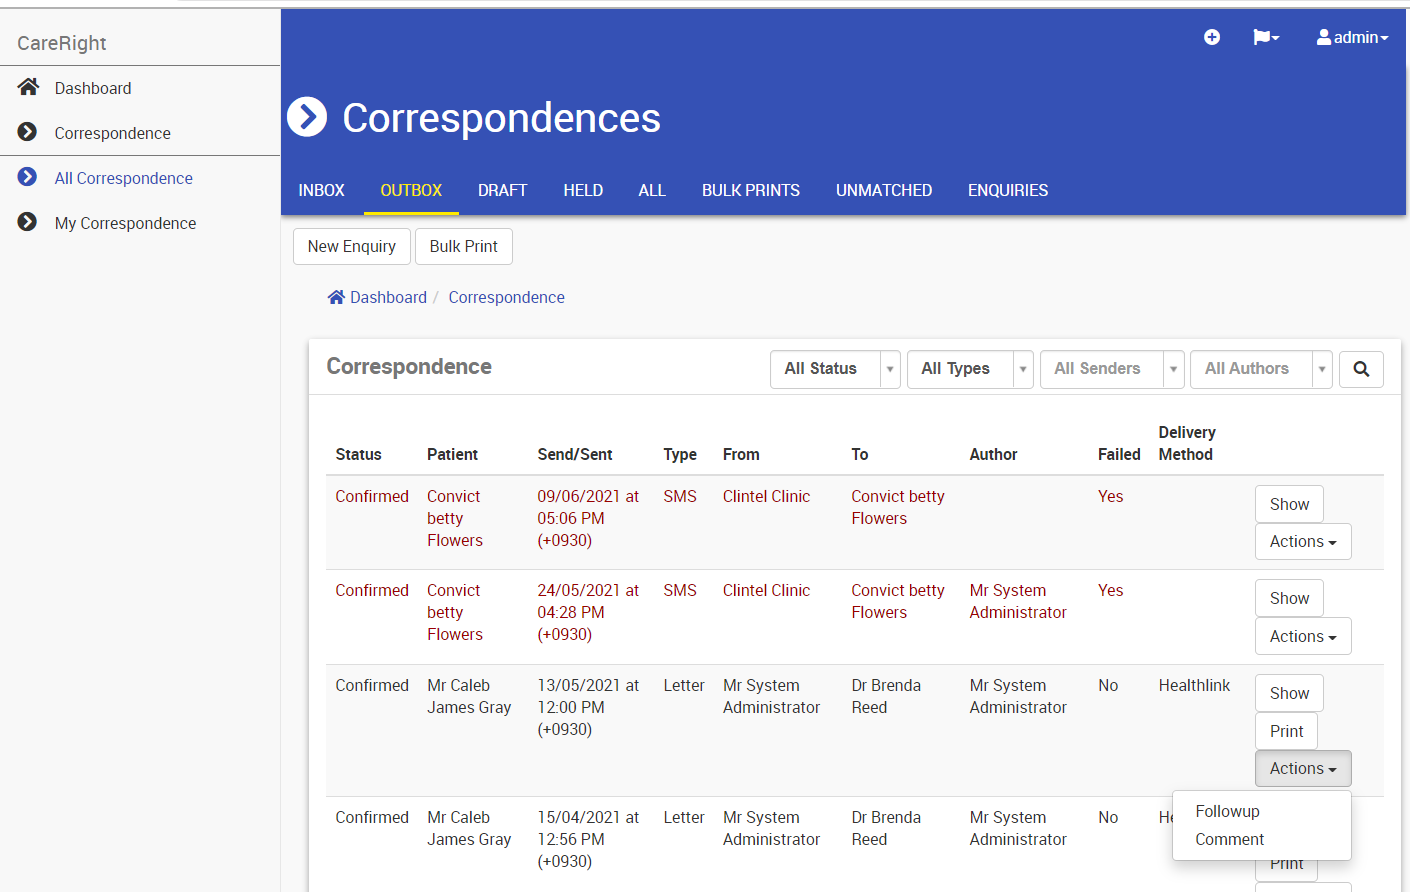Screen dimensions: 1410x892
Task: Click the Delivery Method column header
Action: coord(1187,443)
